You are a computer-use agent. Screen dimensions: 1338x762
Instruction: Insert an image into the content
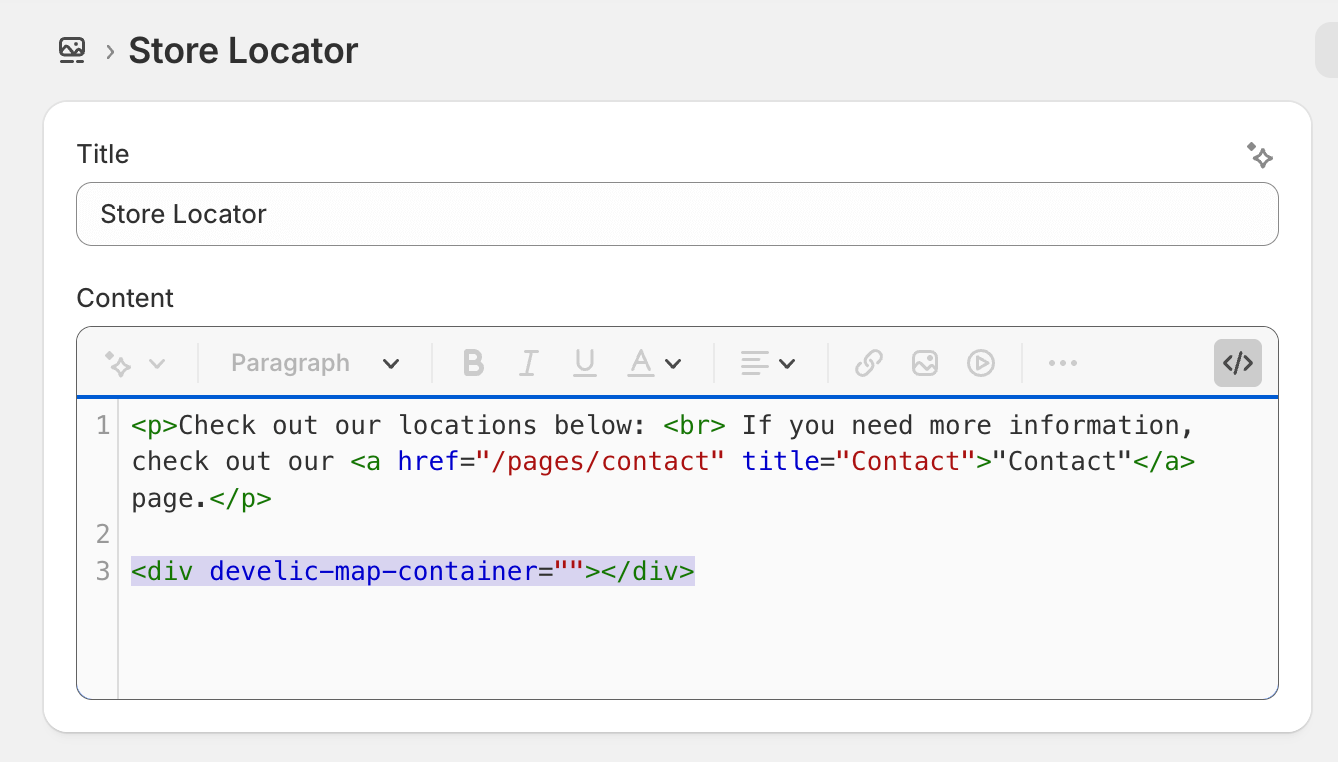925,363
